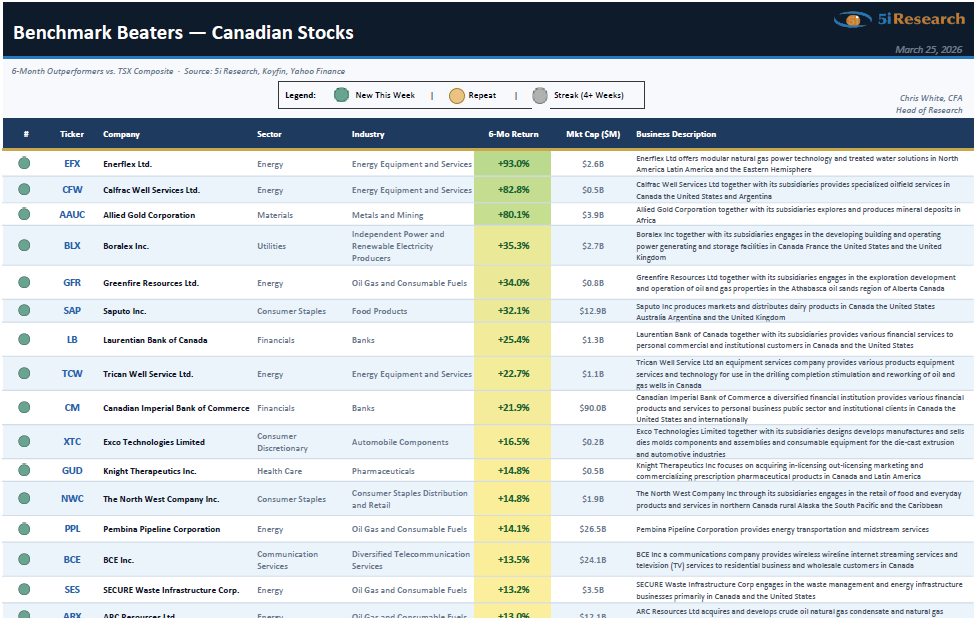Click the green +93.0% return cell
This screenshot has width=980, height=618.
(x=512, y=163)
